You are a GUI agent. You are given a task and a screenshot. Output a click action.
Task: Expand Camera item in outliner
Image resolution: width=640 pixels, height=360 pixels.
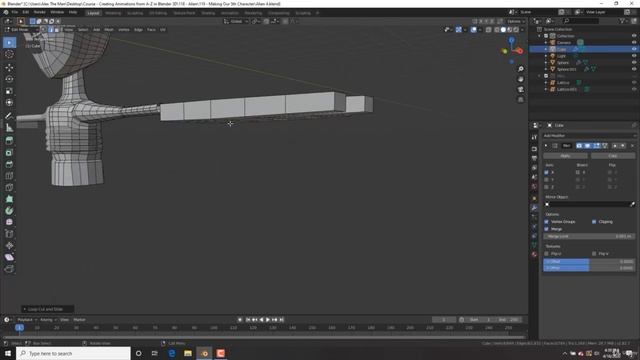(x=546, y=42)
